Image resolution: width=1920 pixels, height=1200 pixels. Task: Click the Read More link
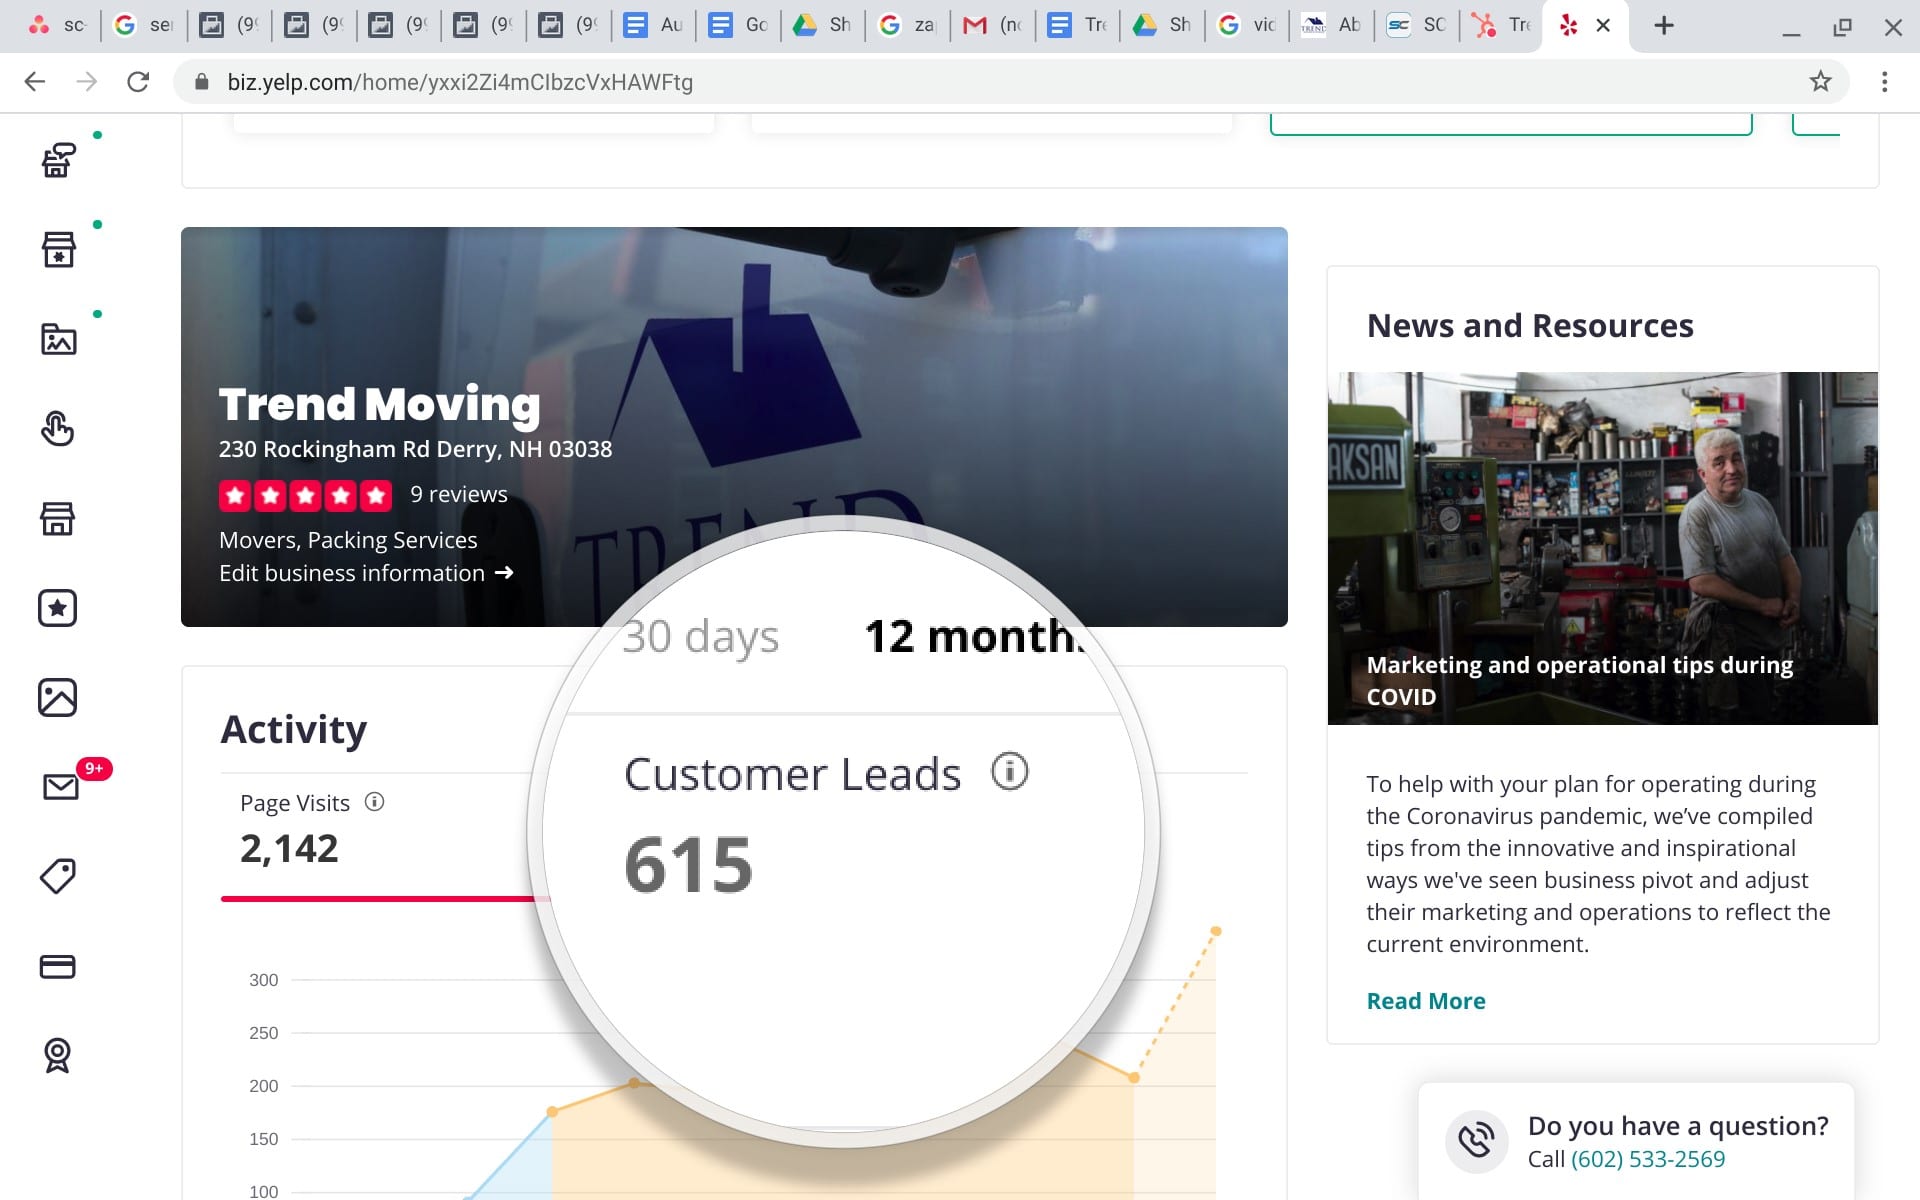[1426, 1001]
